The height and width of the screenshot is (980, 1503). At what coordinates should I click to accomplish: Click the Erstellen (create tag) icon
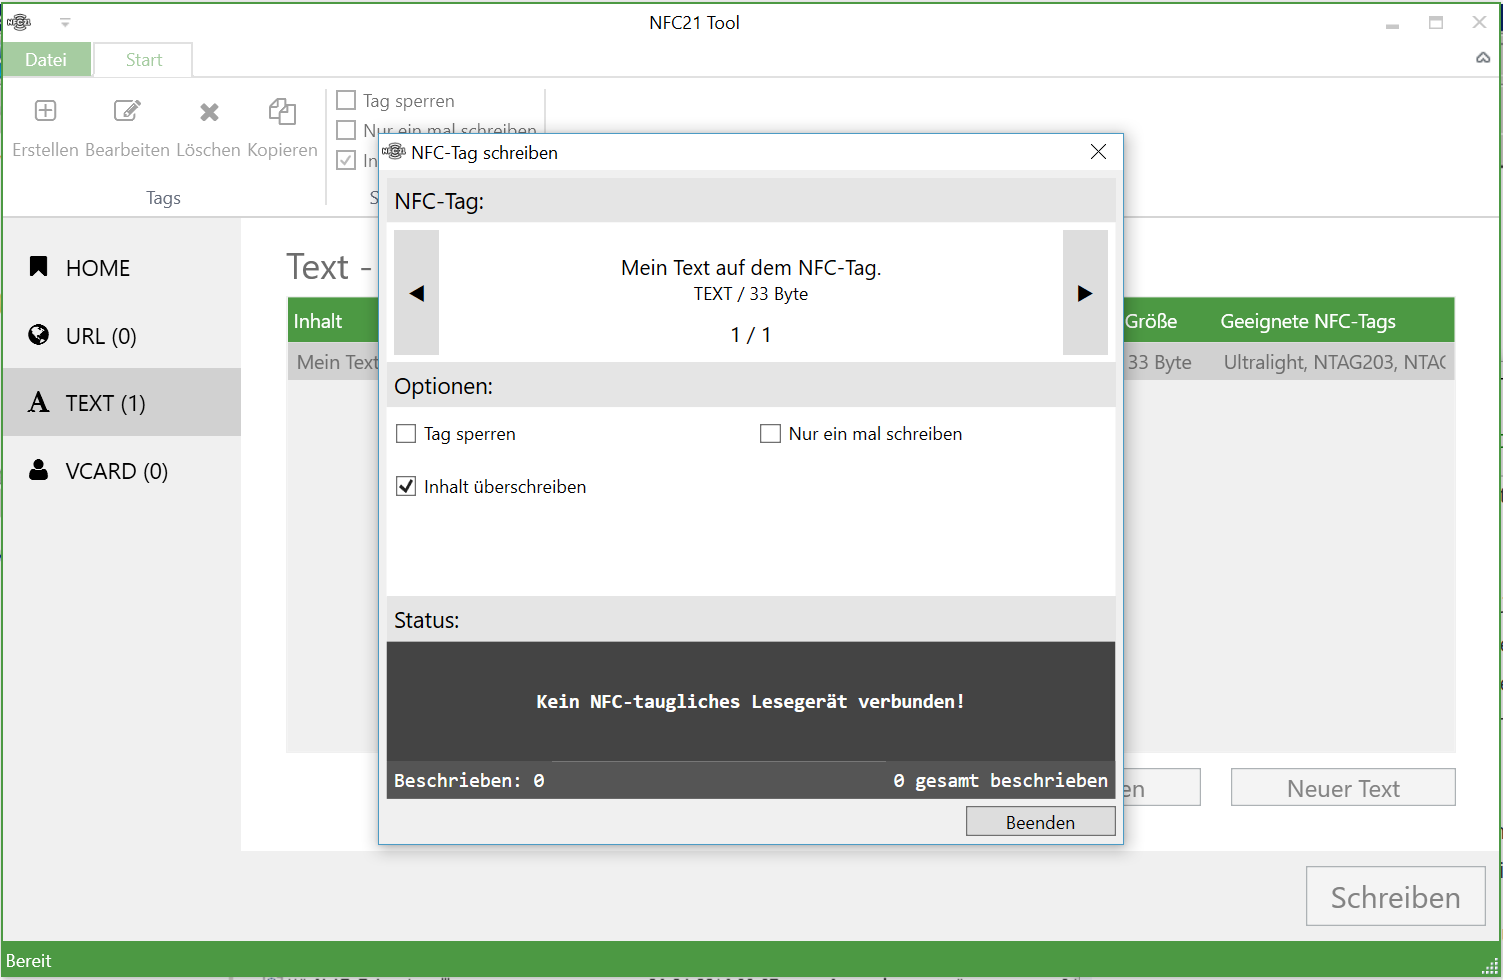click(45, 110)
